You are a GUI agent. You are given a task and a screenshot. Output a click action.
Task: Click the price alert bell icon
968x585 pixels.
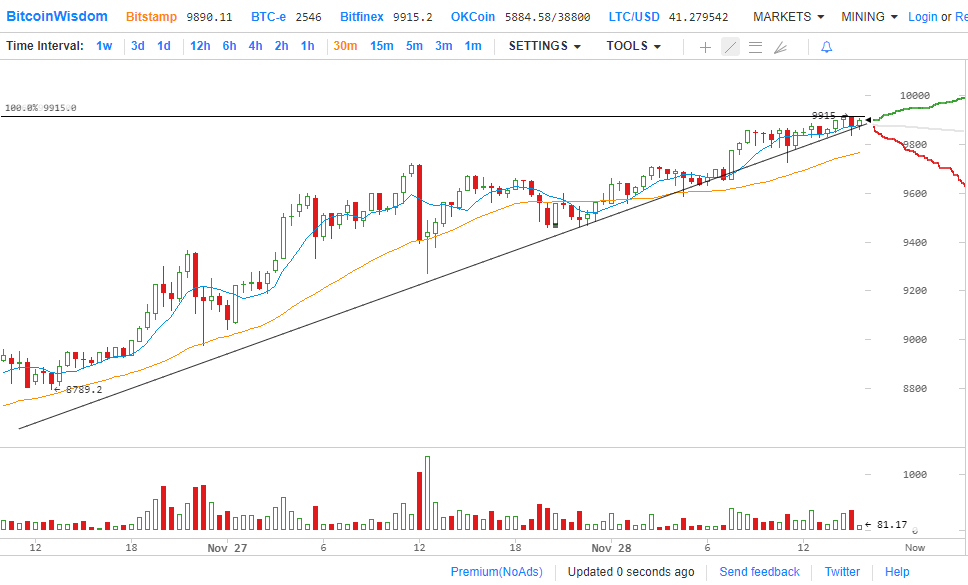pyautogui.click(x=826, y=47)
